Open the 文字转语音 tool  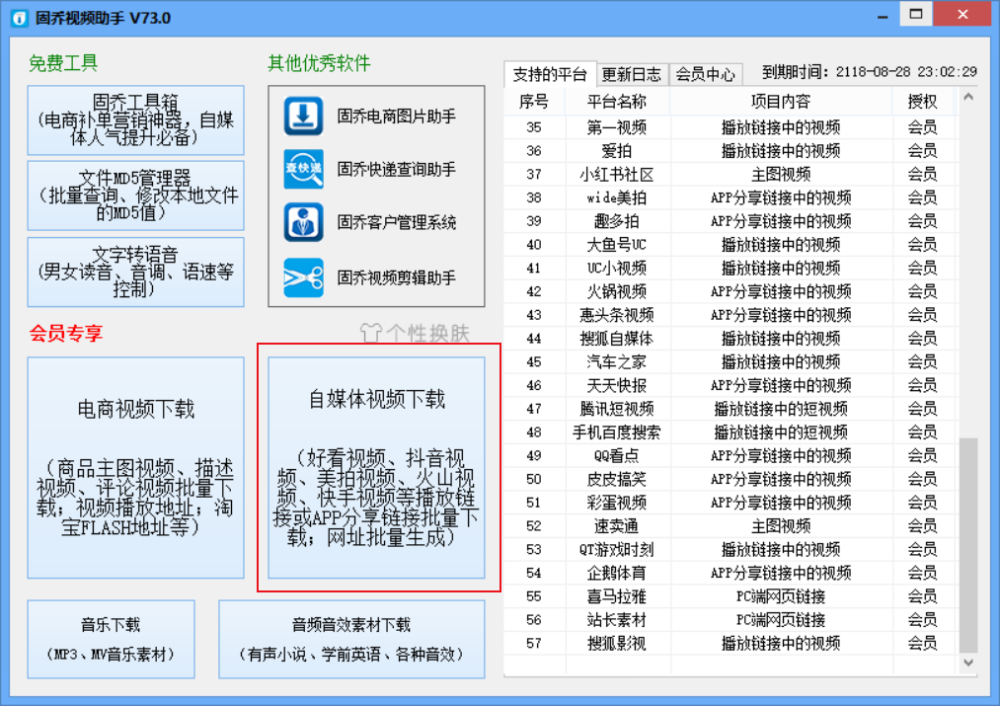coord(135,272)
